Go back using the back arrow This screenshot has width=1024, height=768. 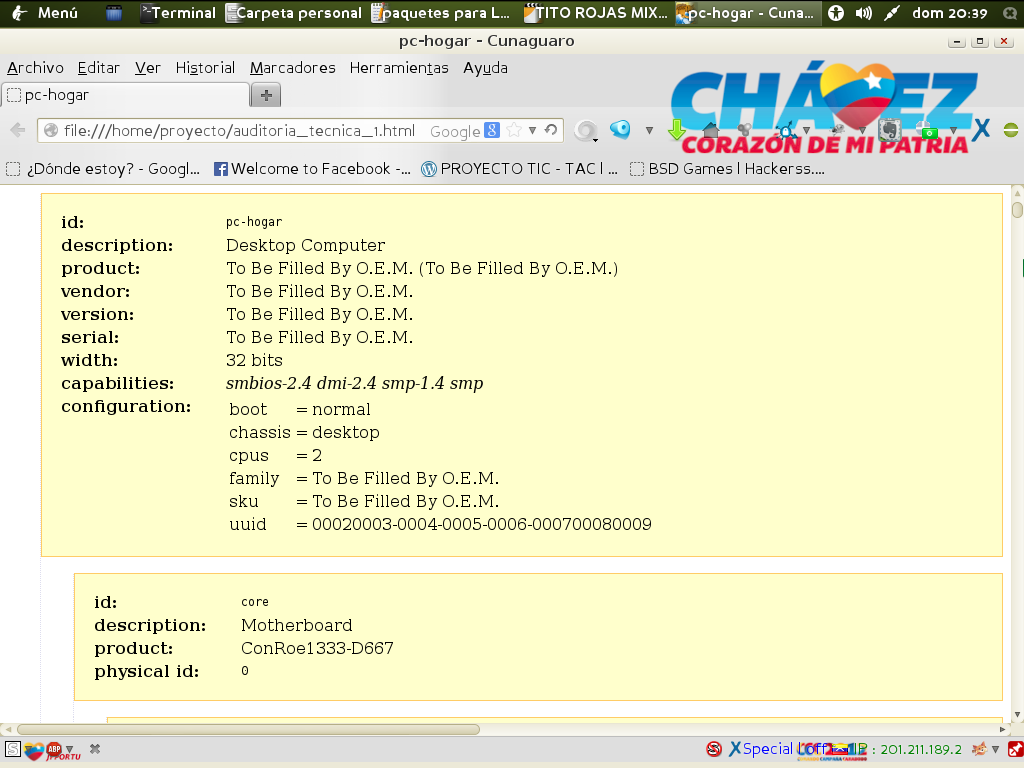[x=18, y=130]
